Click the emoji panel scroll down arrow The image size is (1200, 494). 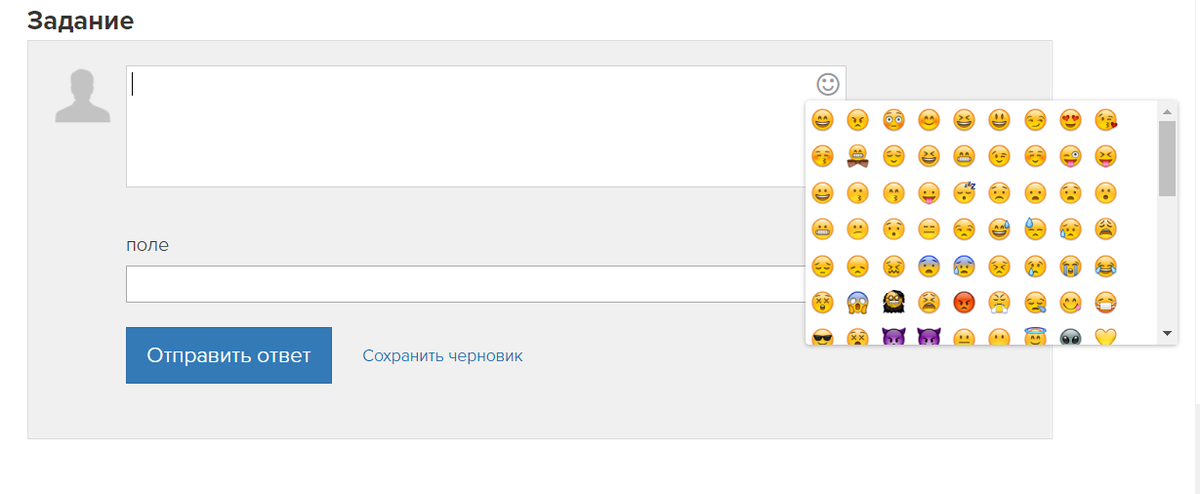[x=1167, y=333]
